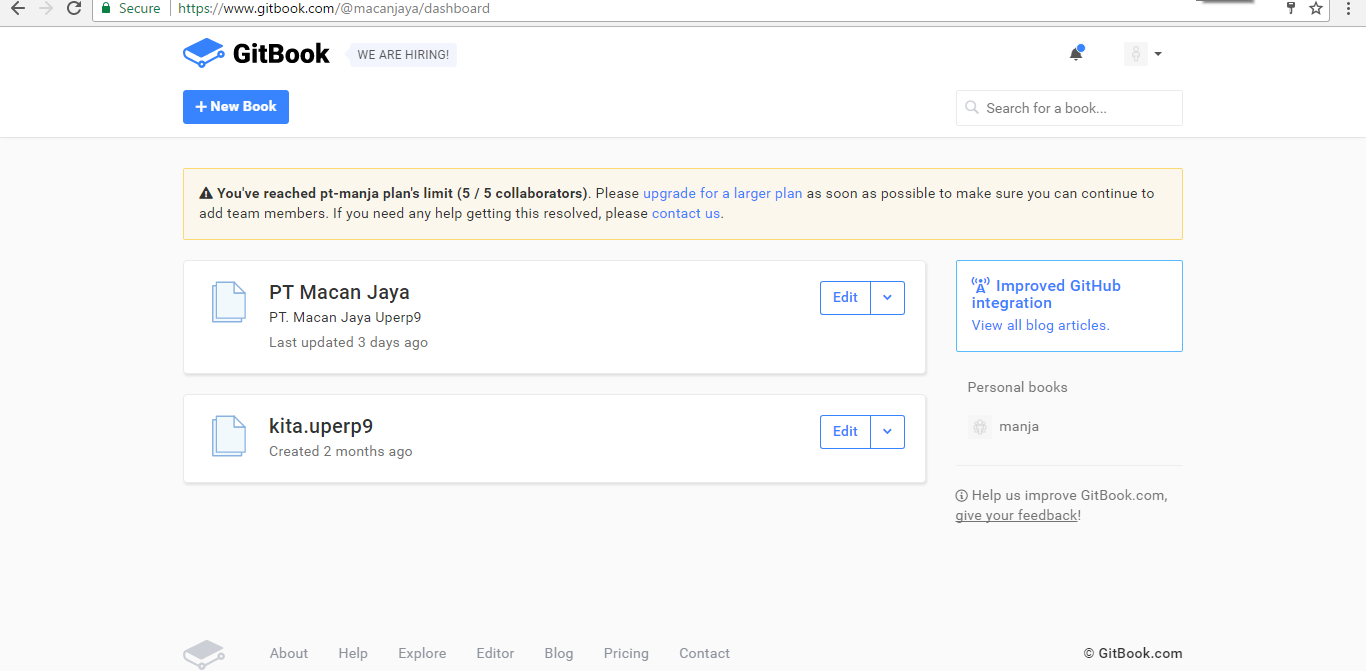This screenshot has height=671, width=1366.
Task: Open the Help footer link
Action: [x=353, y=653]
